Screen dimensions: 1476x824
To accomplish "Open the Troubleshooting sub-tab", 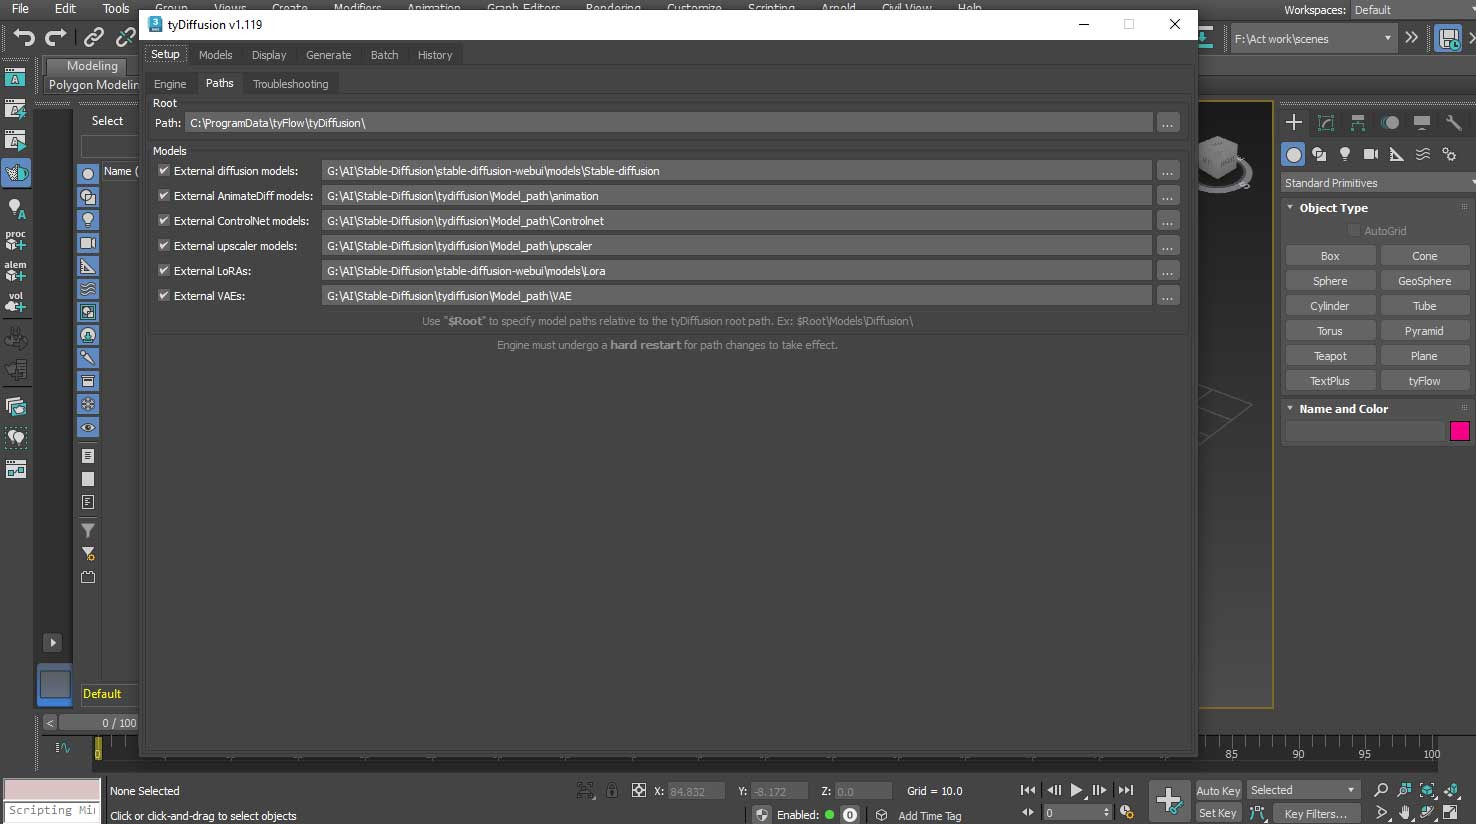I will 290,84.
